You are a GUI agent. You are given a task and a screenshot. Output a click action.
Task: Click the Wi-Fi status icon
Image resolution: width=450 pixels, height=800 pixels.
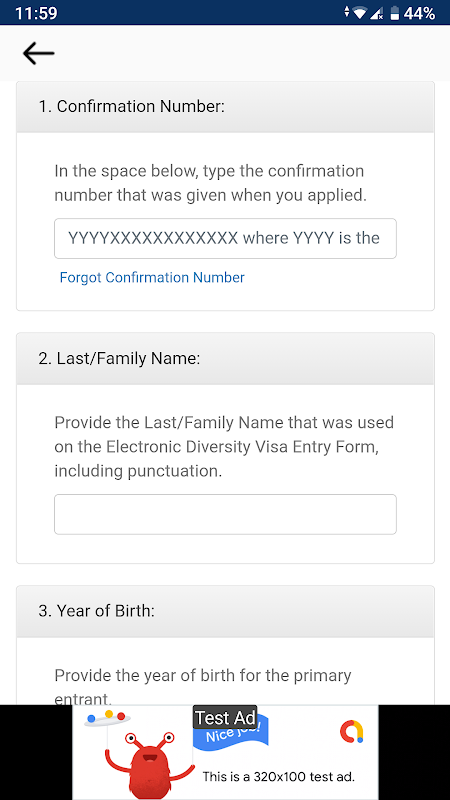tap(360, 13)
